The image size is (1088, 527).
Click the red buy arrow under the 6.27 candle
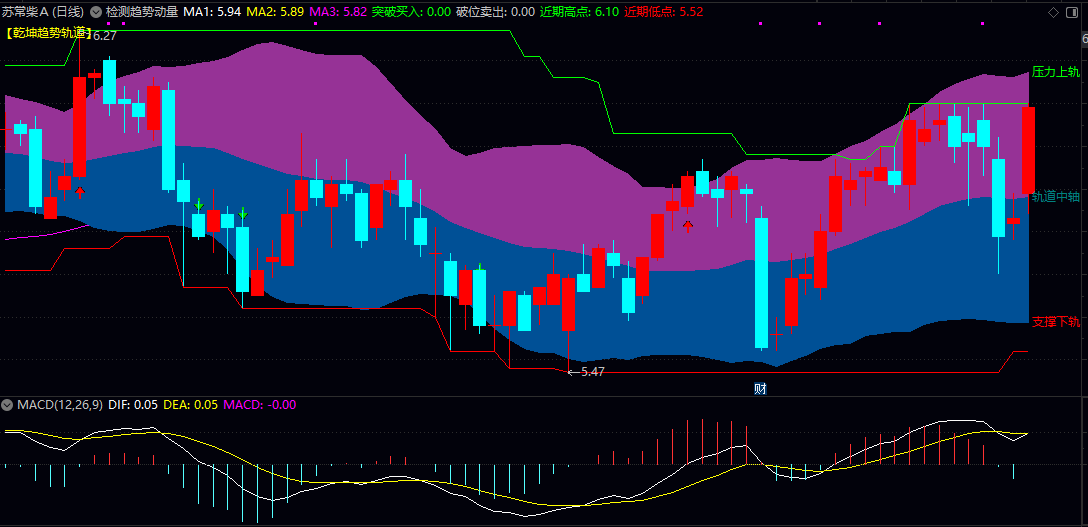pos(80,190)
